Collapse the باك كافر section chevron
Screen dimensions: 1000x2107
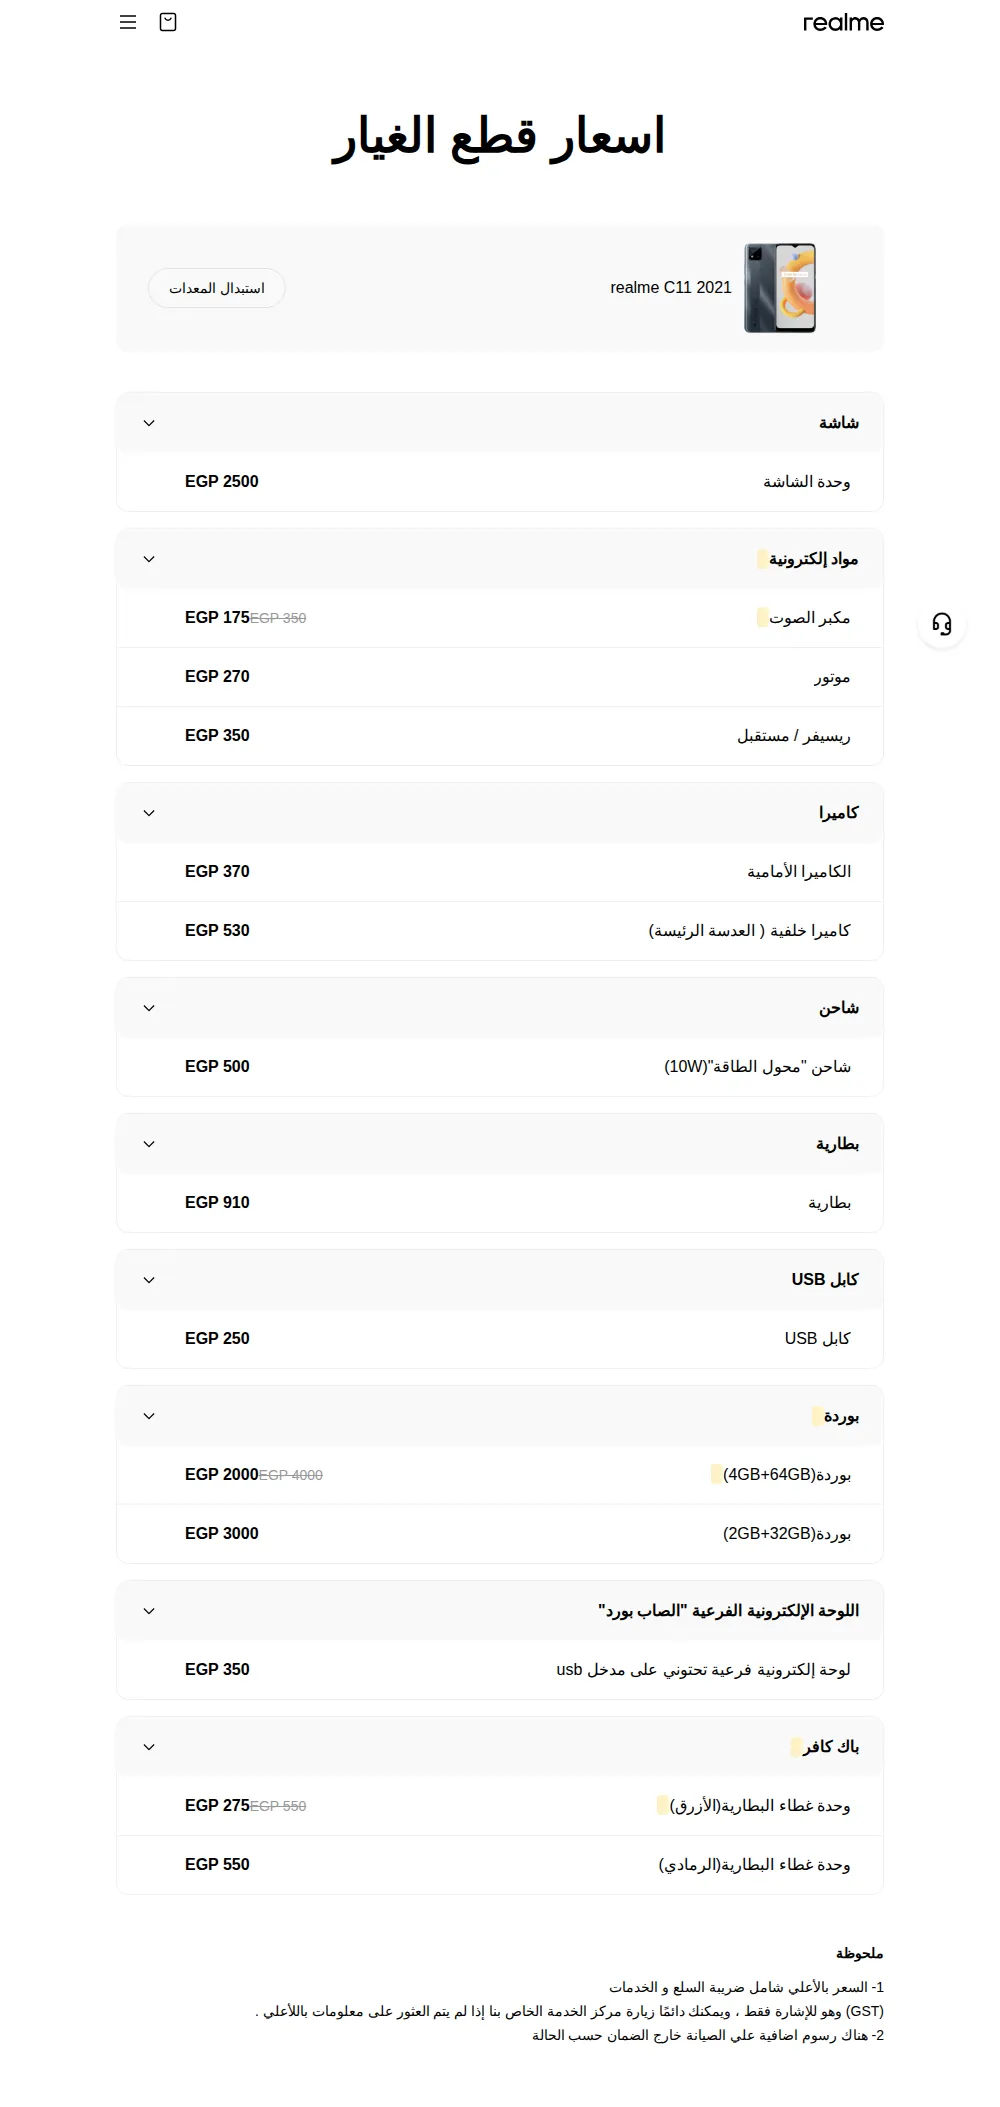149,1747
